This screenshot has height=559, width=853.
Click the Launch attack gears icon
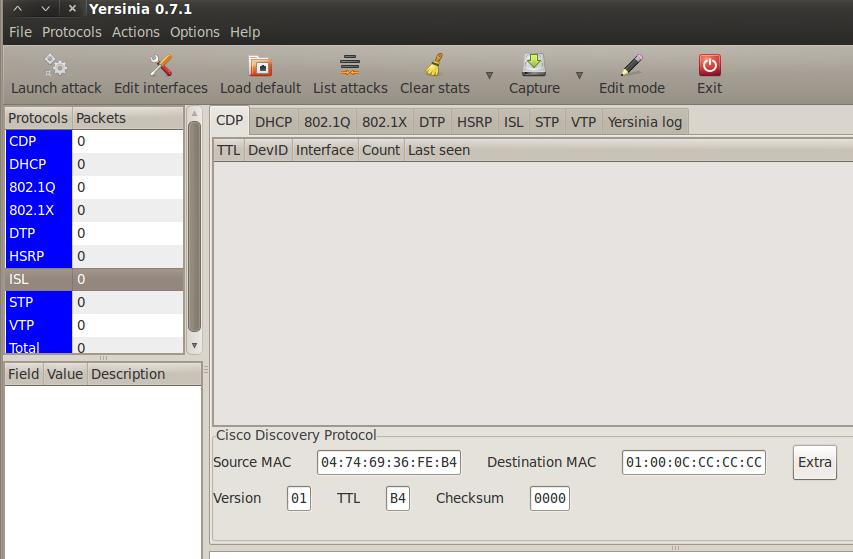(x=55, y=65)
